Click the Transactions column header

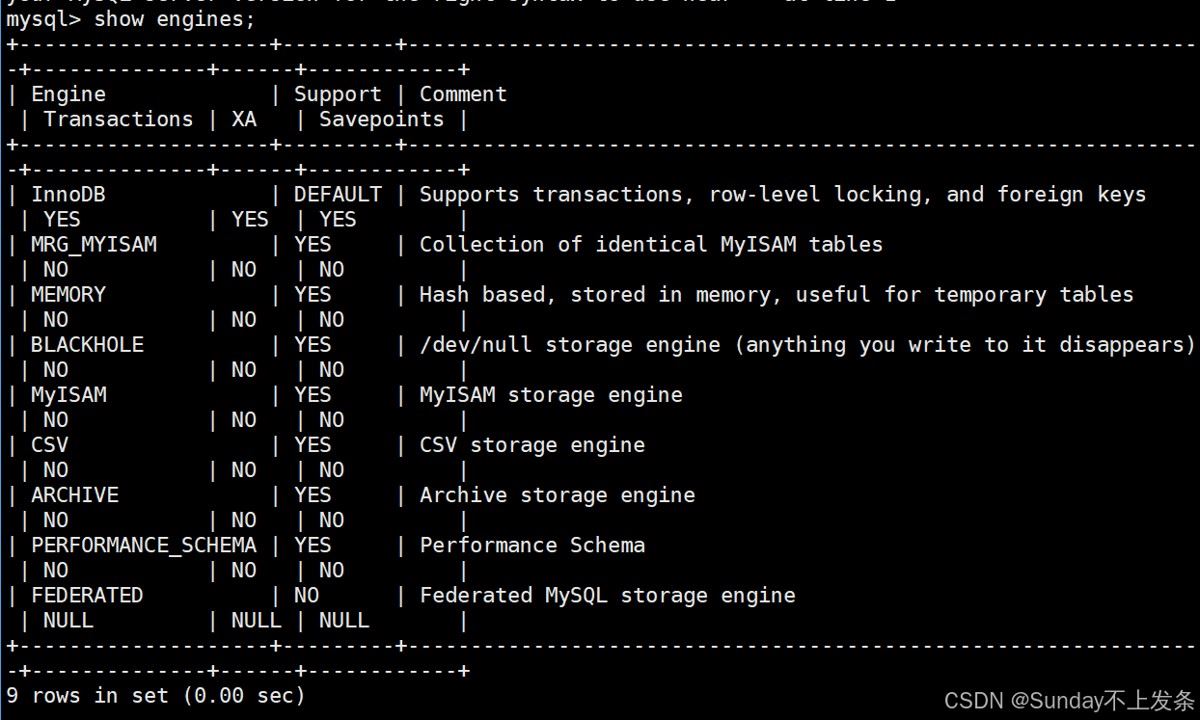(x=118, y=119)
